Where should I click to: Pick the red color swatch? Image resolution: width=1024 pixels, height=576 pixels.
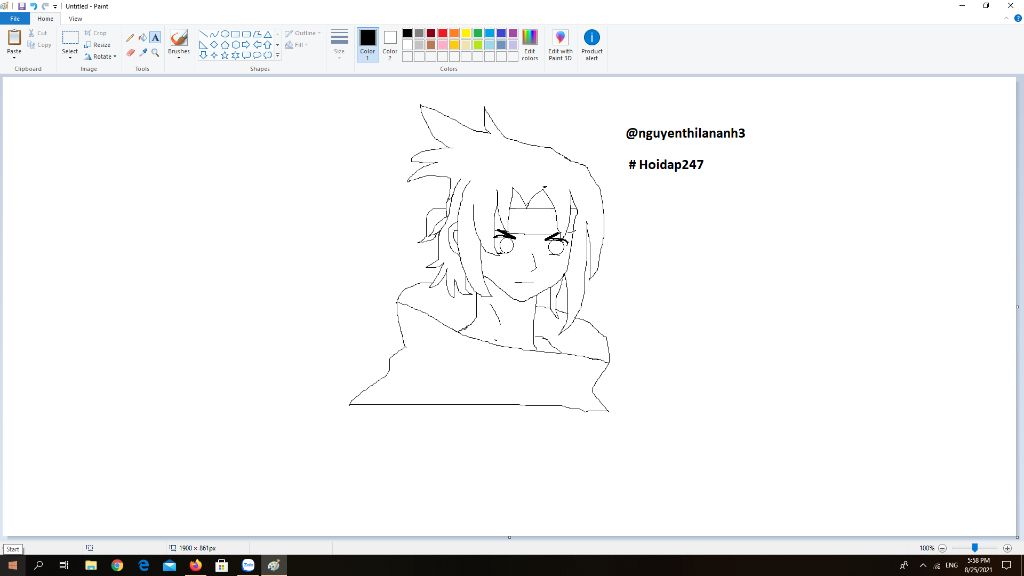(443, 33)
